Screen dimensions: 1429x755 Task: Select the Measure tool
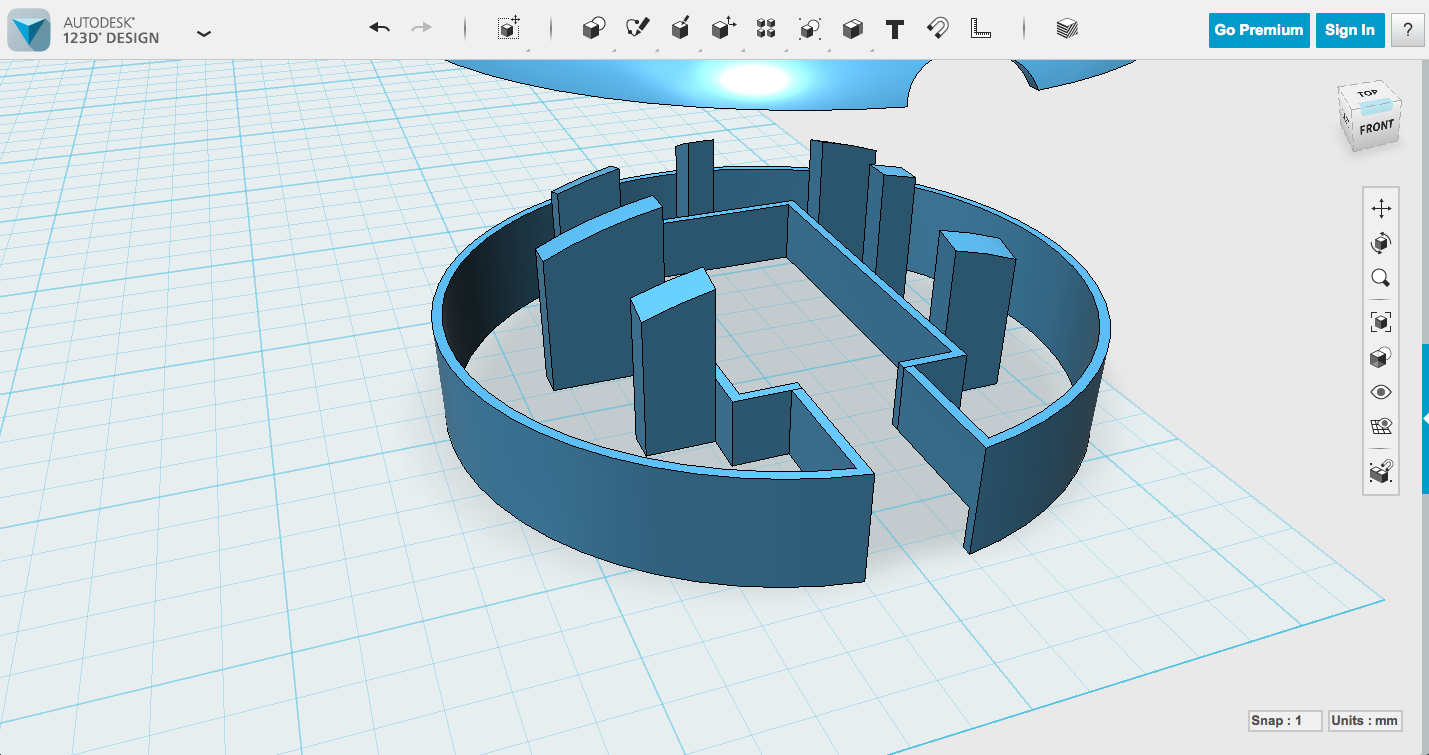click(980, 28)
